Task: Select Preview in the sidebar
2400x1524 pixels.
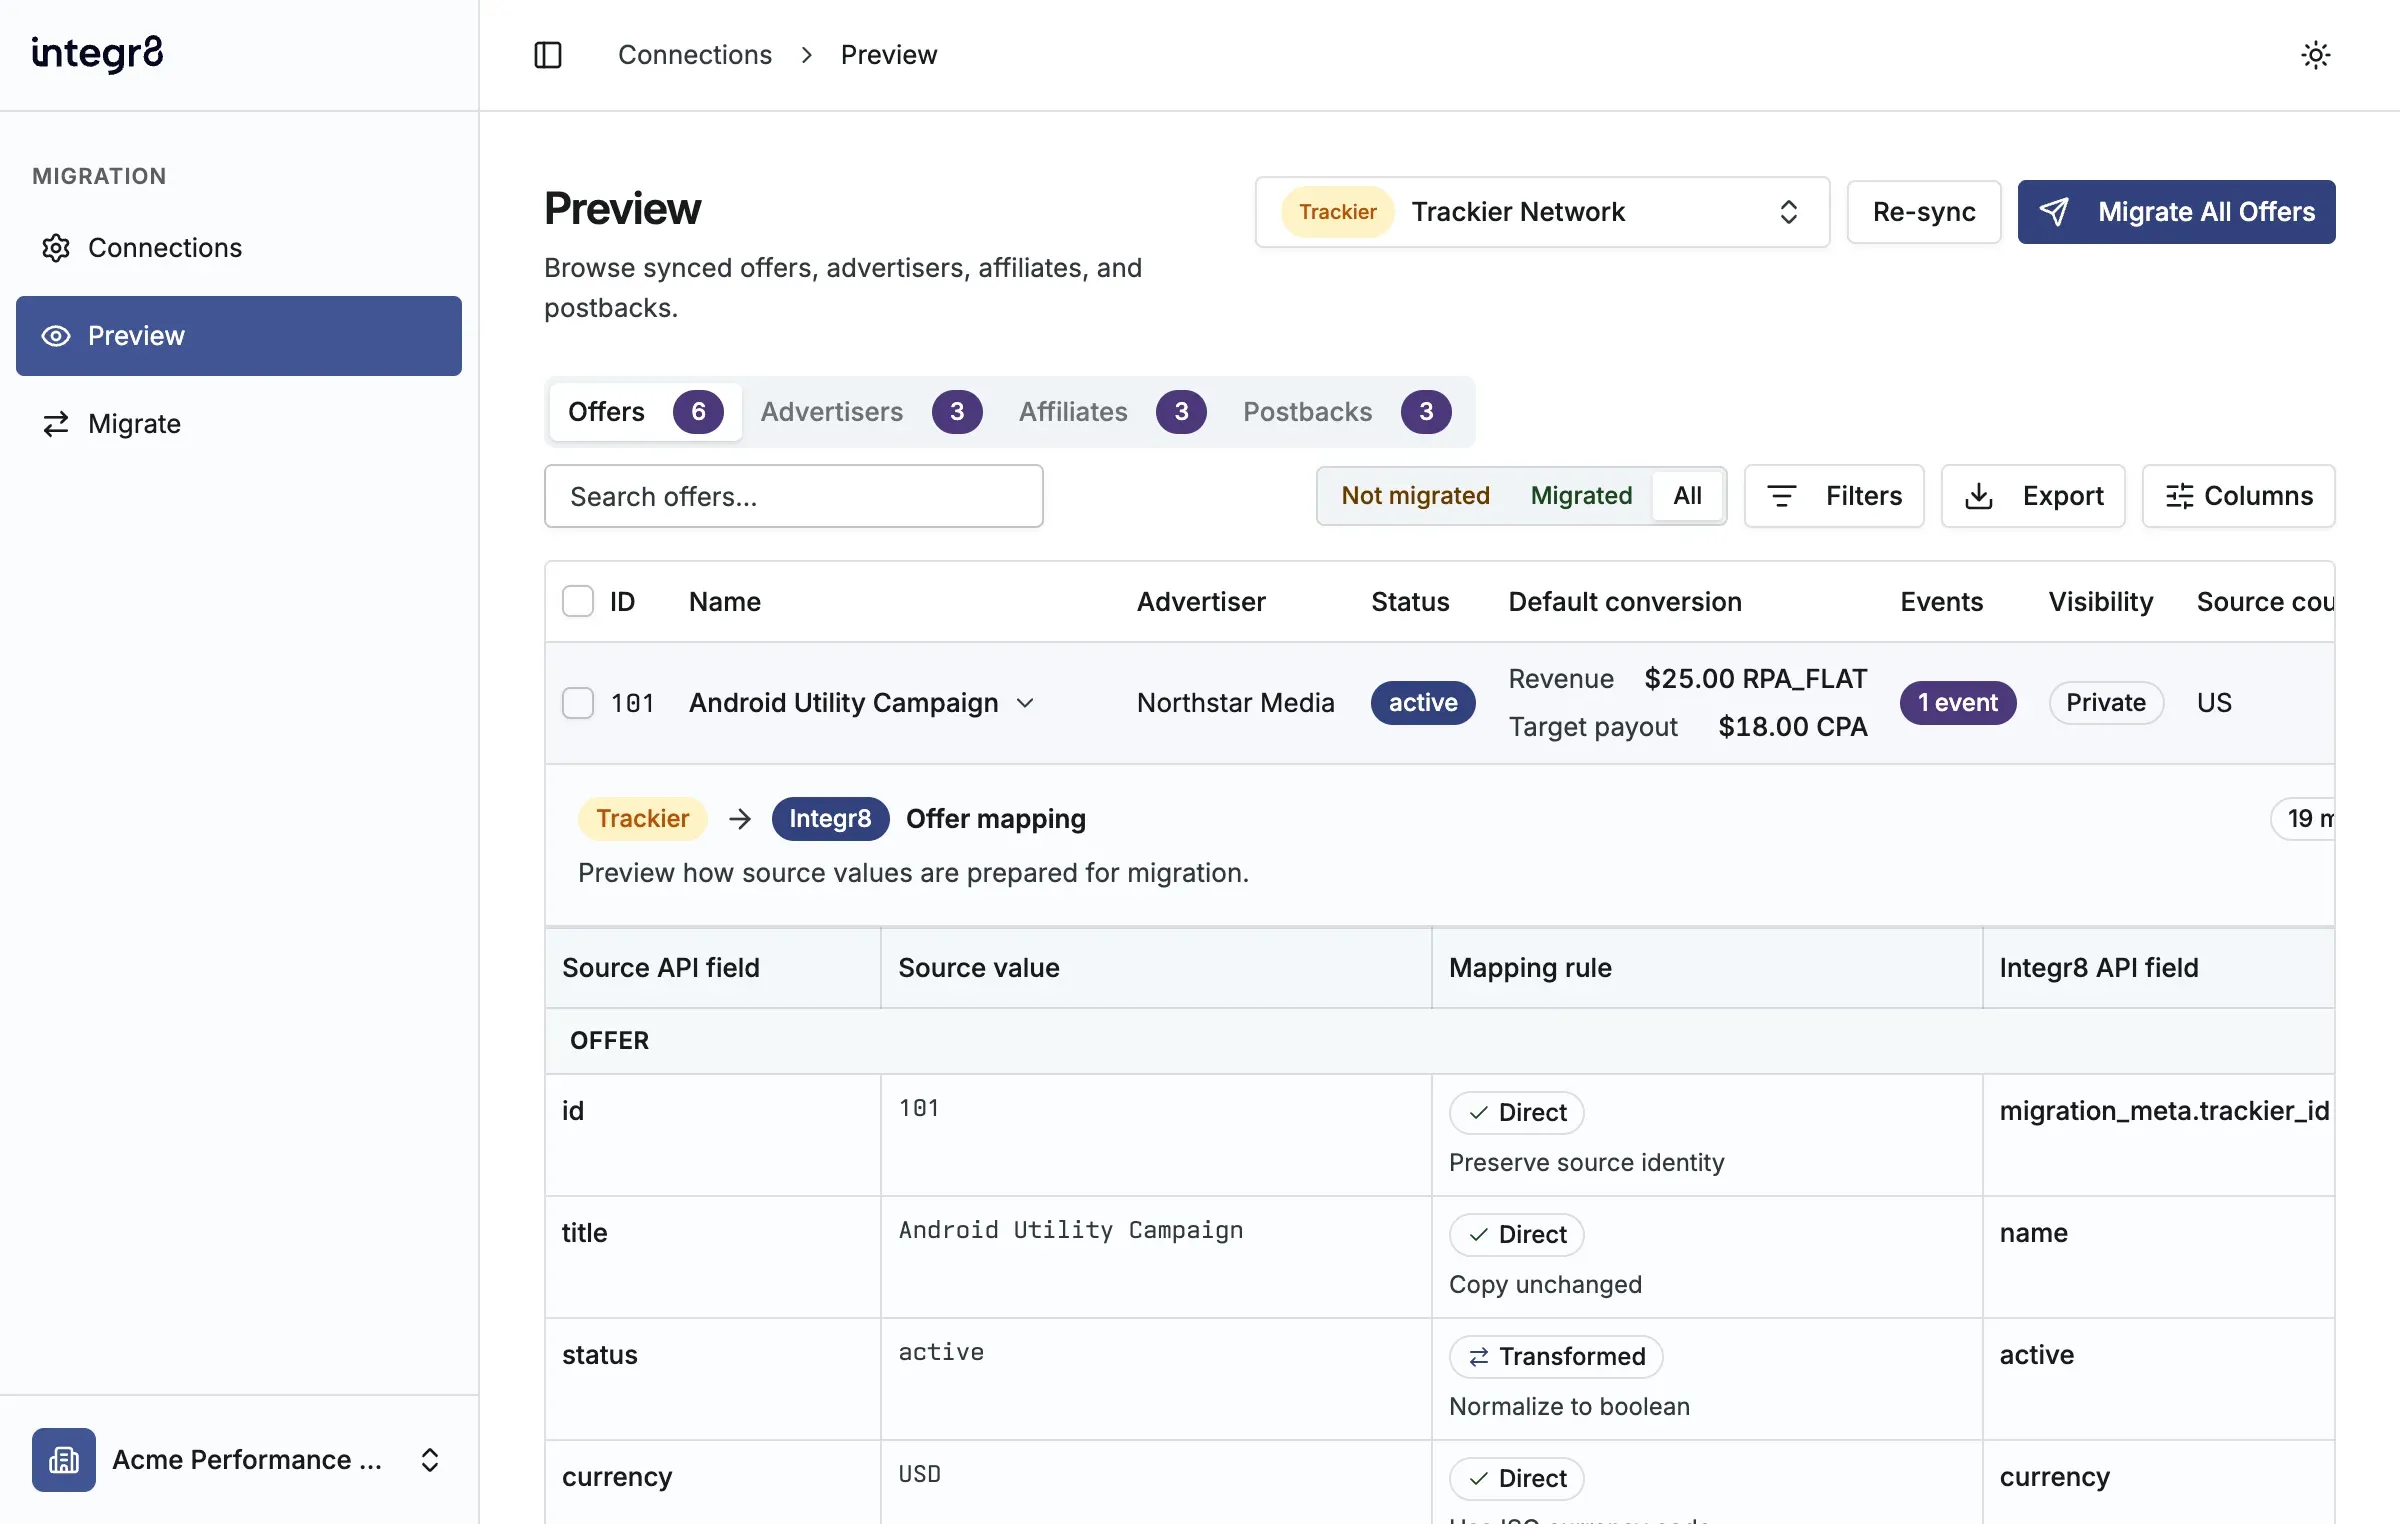Action: pos(239,336)
